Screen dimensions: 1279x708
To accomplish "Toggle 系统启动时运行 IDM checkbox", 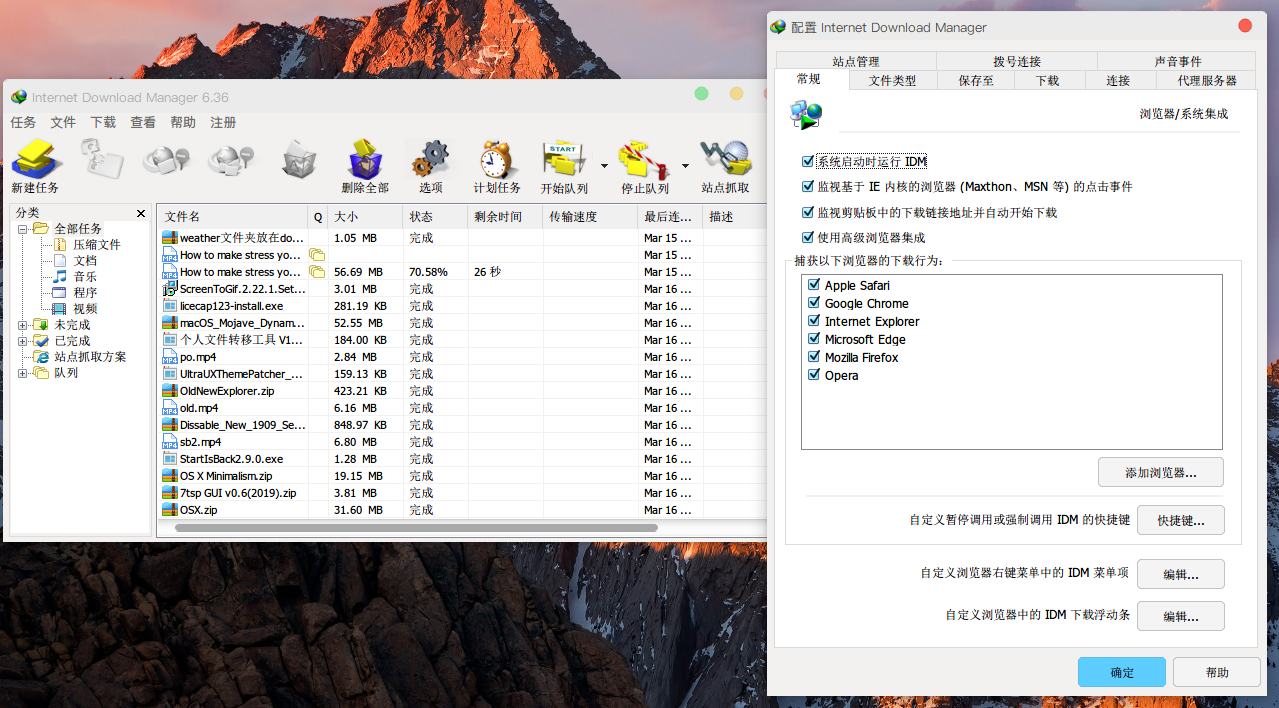I will tap(808, 161).
